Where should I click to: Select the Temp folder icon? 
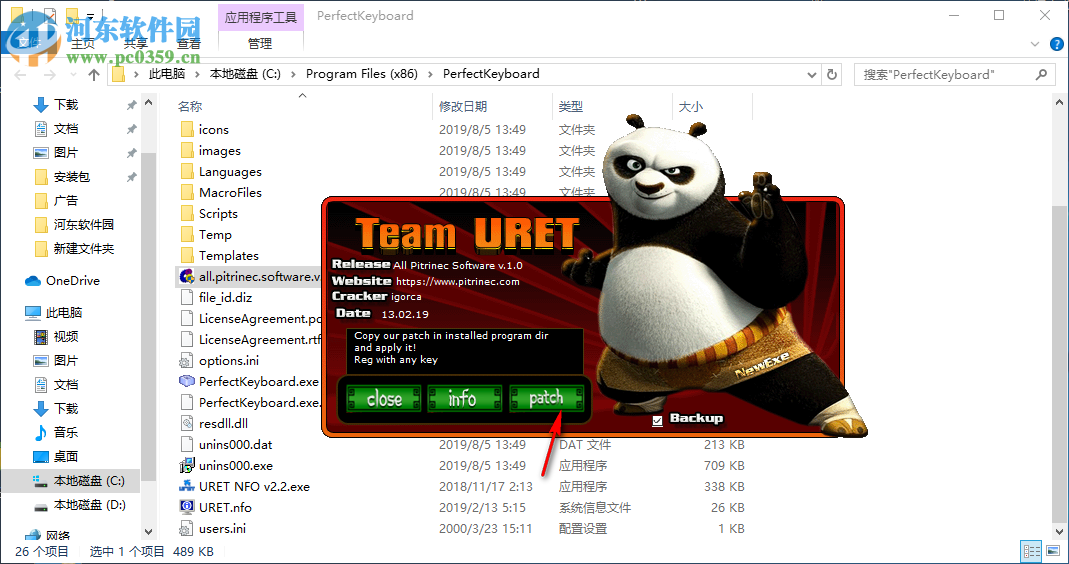tap(187, 235)
